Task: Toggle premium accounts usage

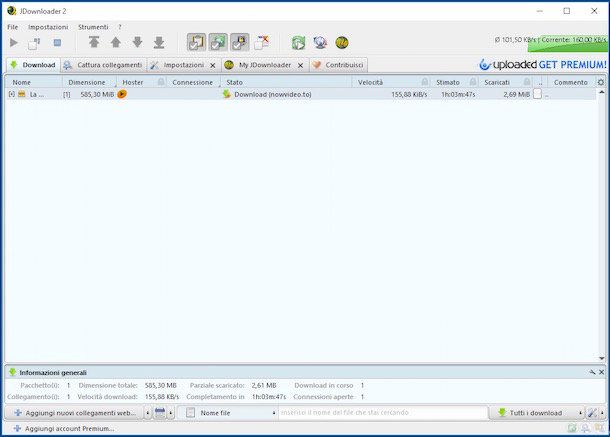Action: pyautogui.click(x=240, y=42)
